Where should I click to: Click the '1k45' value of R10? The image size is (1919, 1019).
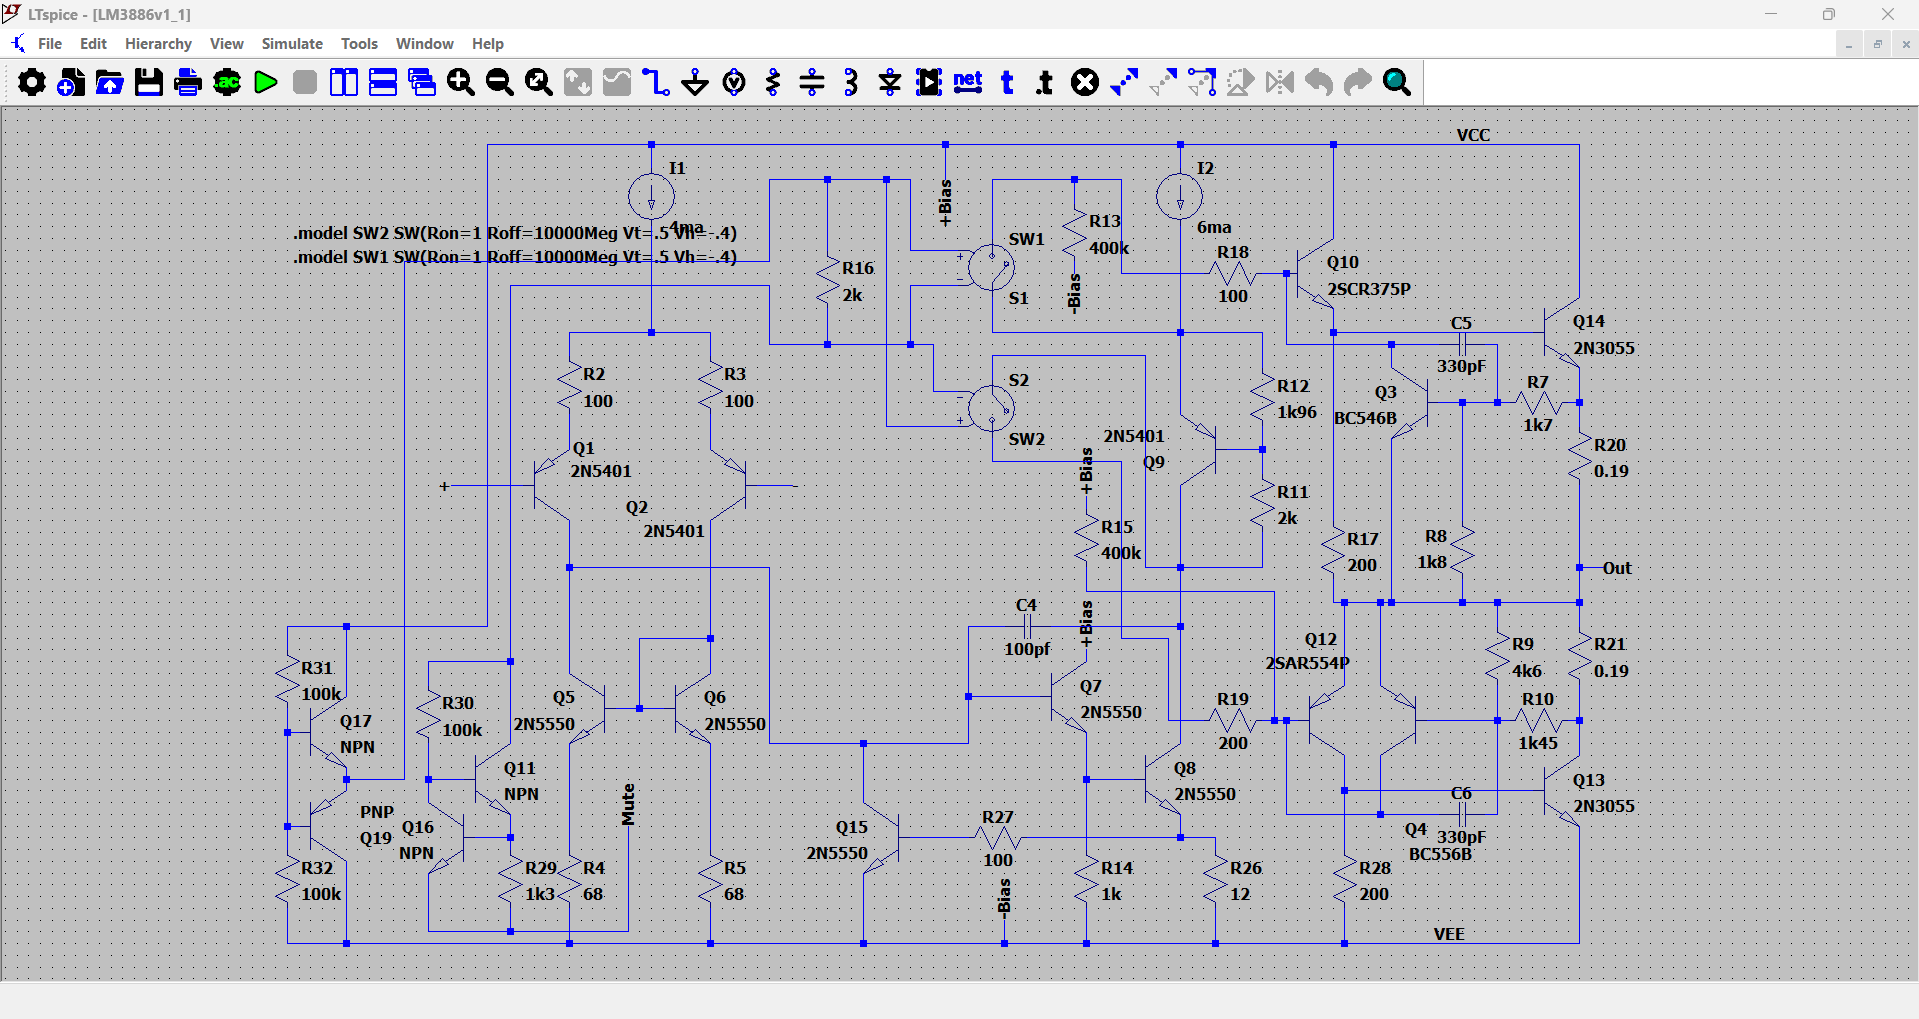[x=1538, y=743]
